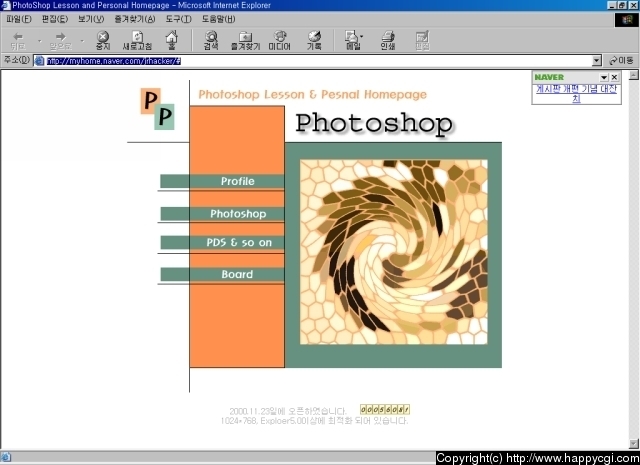Click the swirl mosaic image

click(393, 252)
